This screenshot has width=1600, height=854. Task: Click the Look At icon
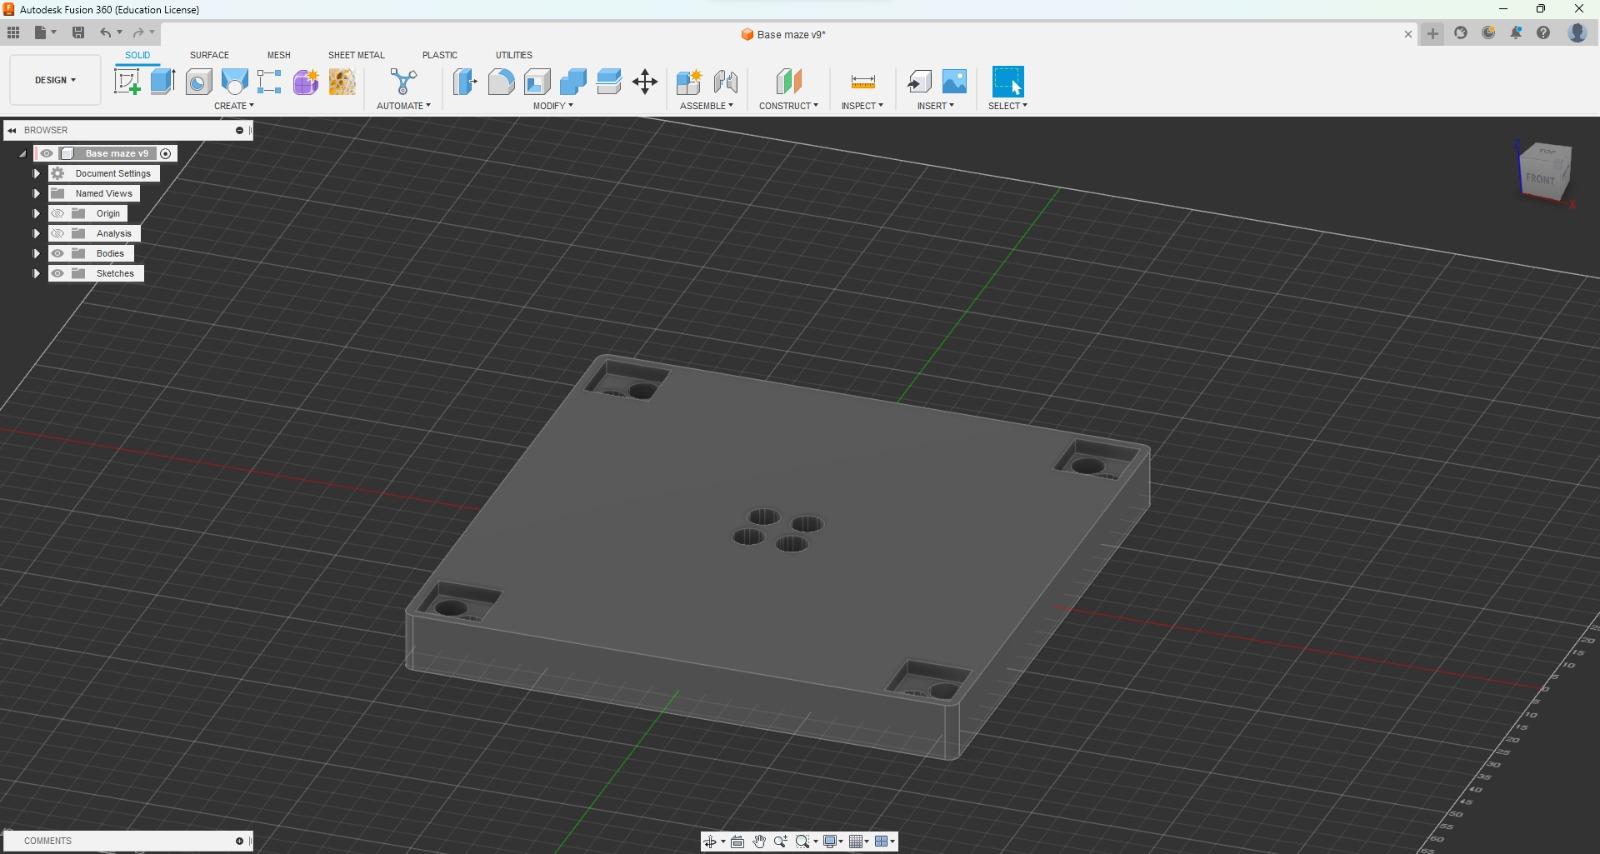(738, 842)
